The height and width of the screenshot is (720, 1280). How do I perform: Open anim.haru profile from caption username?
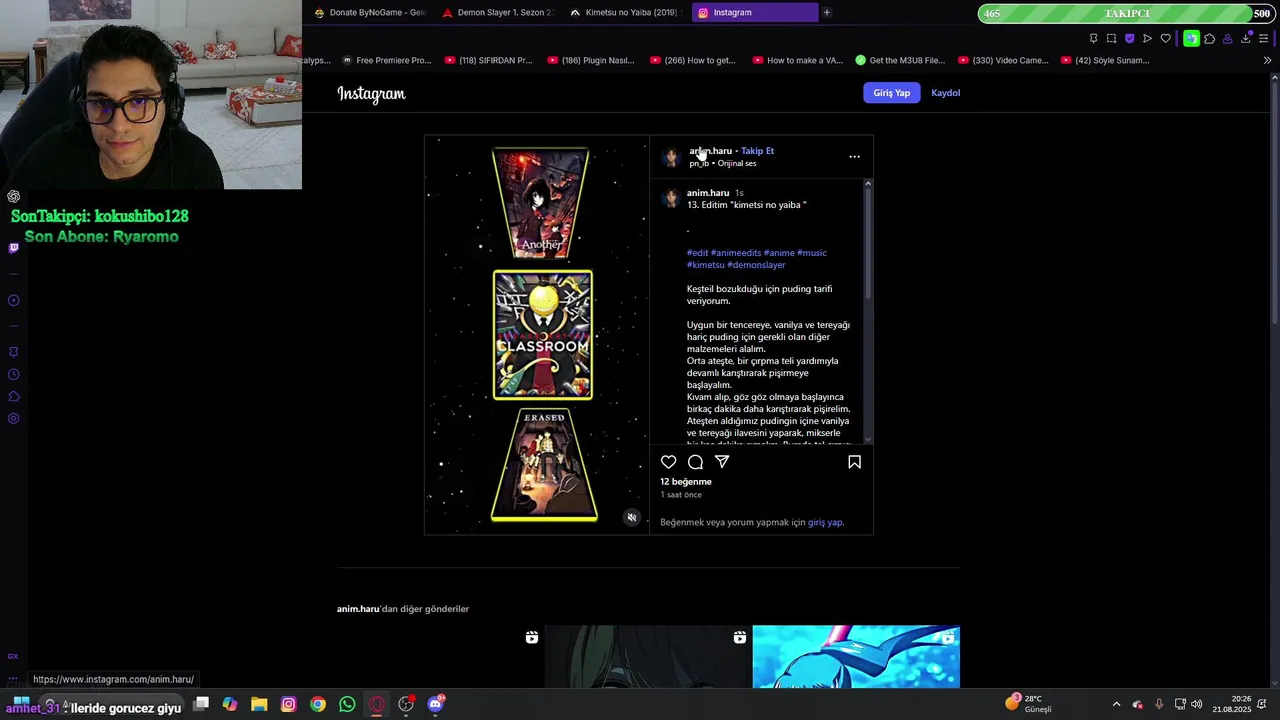[x=708, y=193]
